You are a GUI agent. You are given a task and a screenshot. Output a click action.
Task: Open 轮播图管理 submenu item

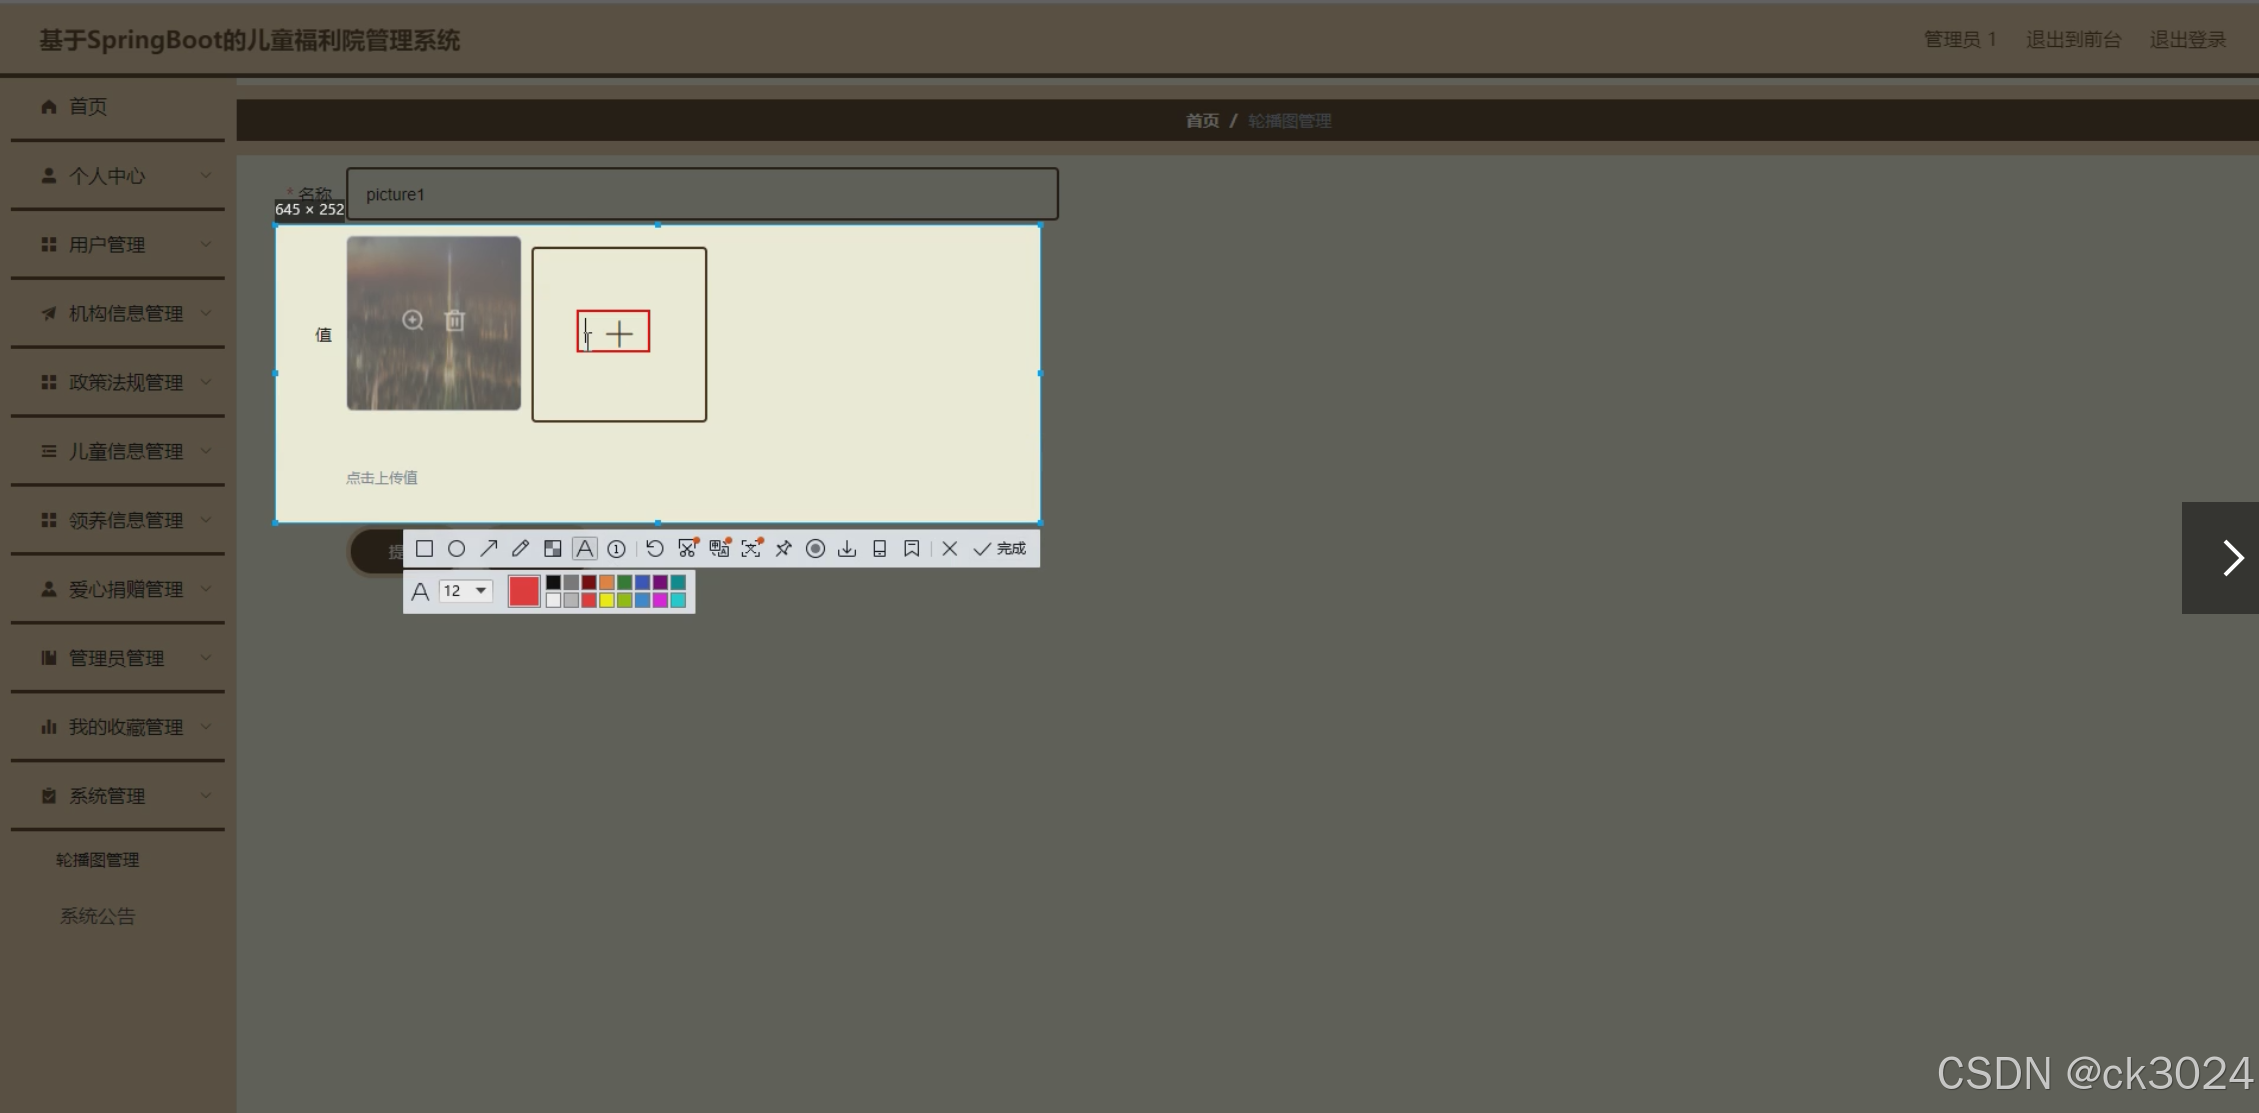tap(97, 860)
